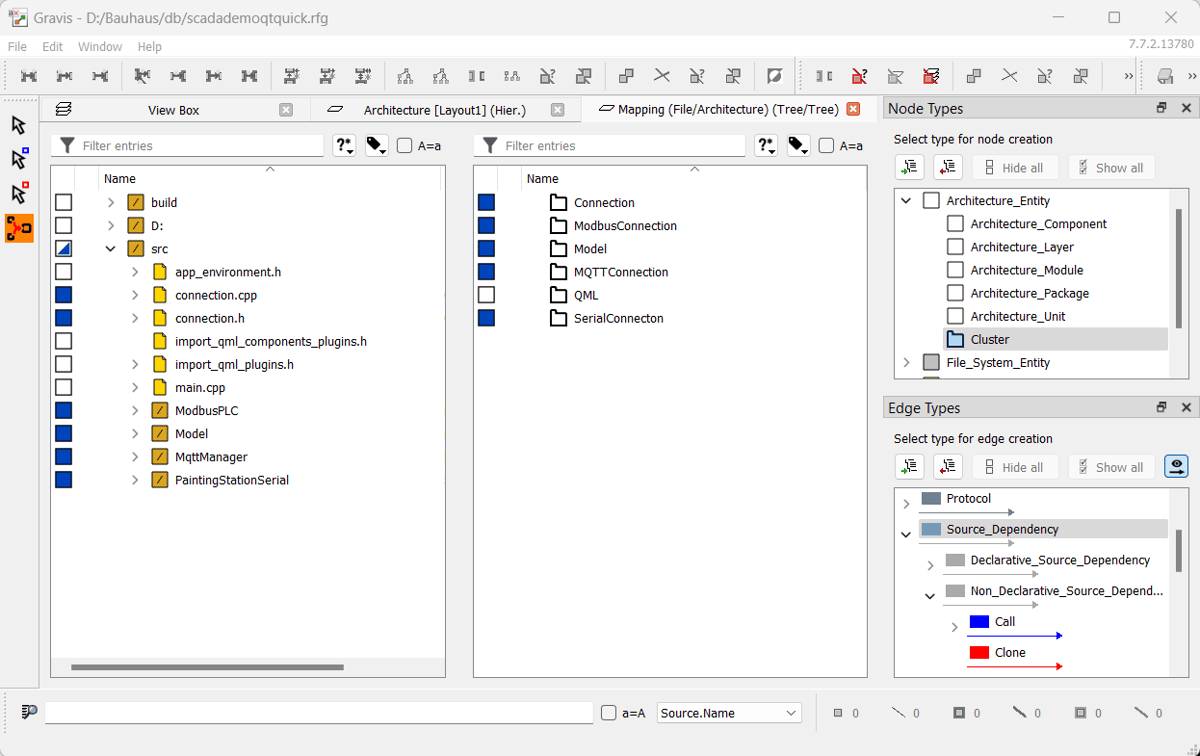Image resolution: width=1200 pixels, height=756 pixels.
Task: Collapse the src folder node
Action: [111, 249]
